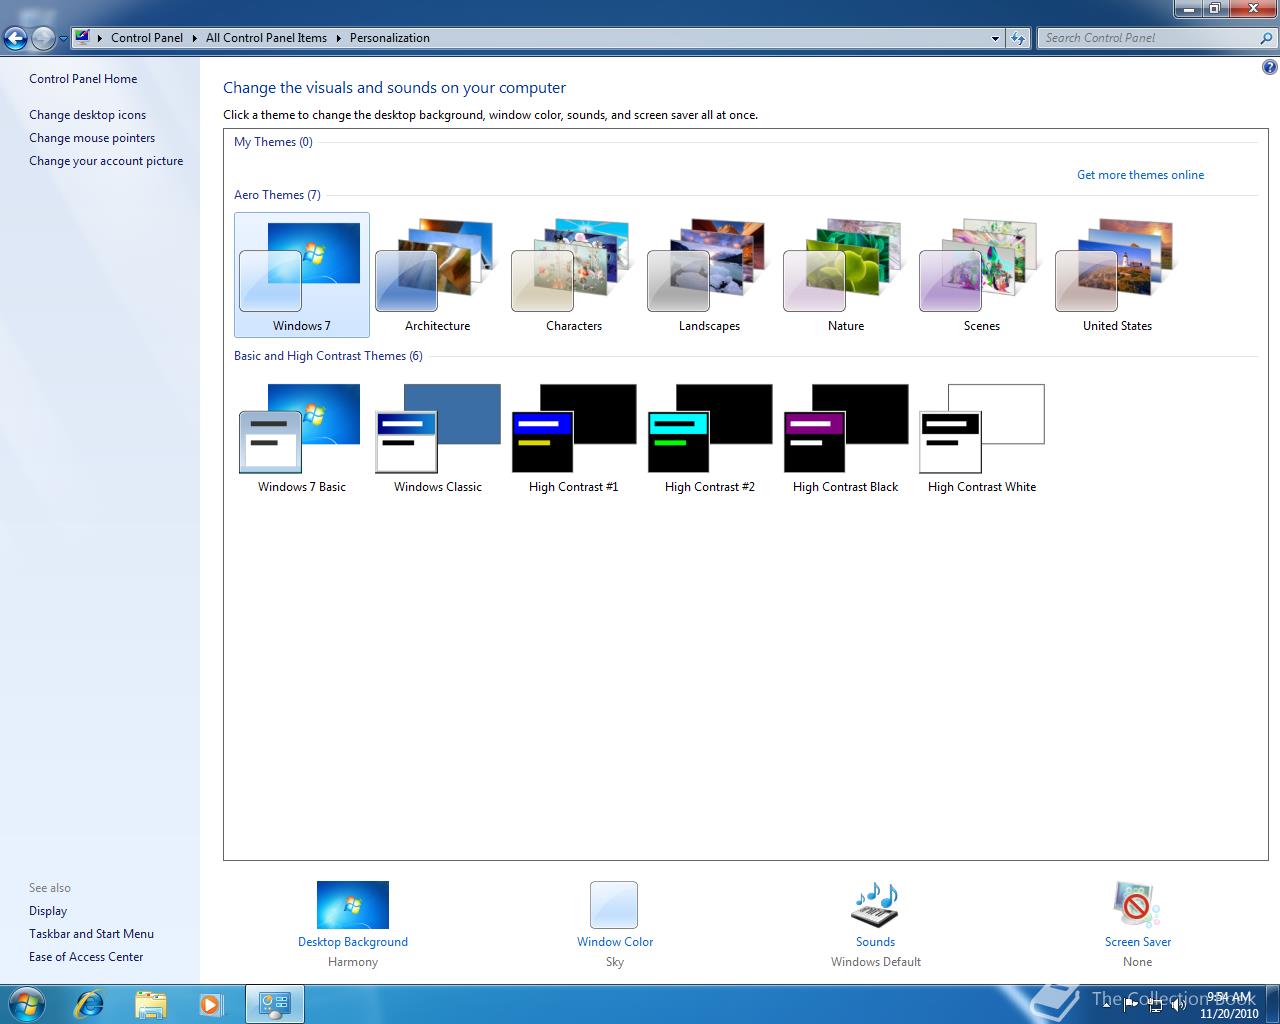
Task: Open the Screen Saver icon
Action: [x=1137, y=905]
